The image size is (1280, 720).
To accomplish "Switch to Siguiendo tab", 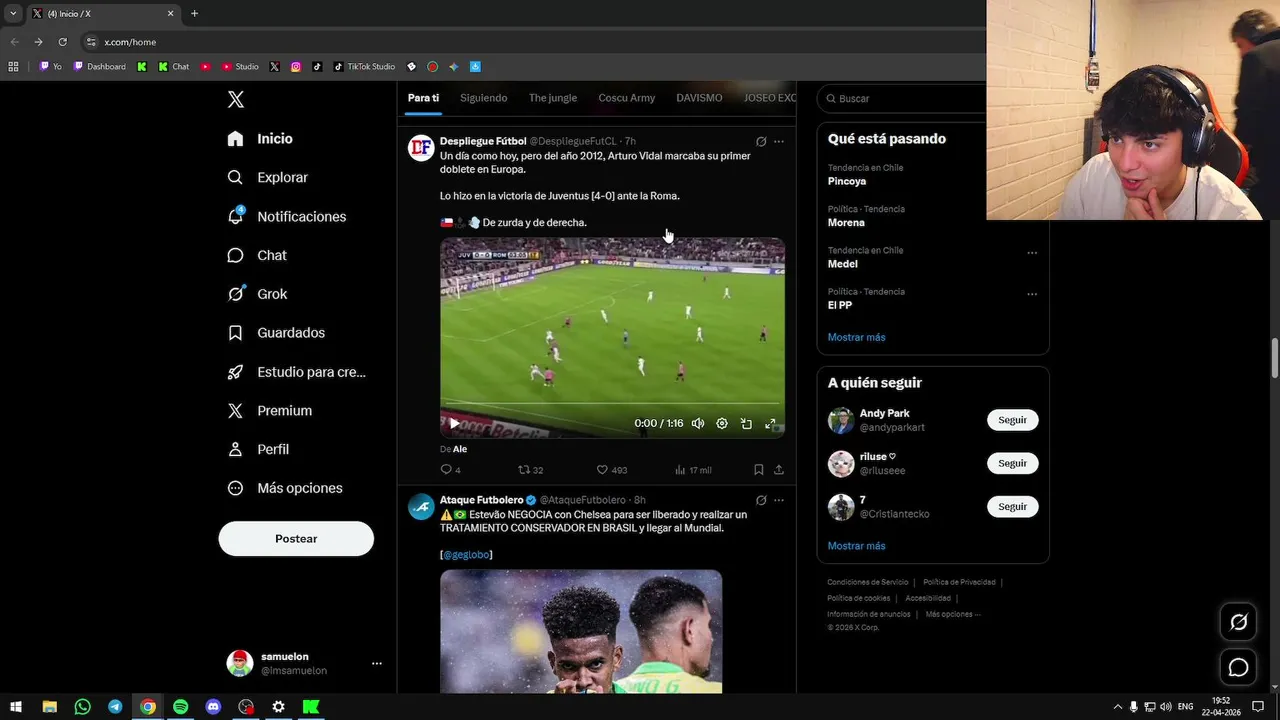I will coord(484,98).
